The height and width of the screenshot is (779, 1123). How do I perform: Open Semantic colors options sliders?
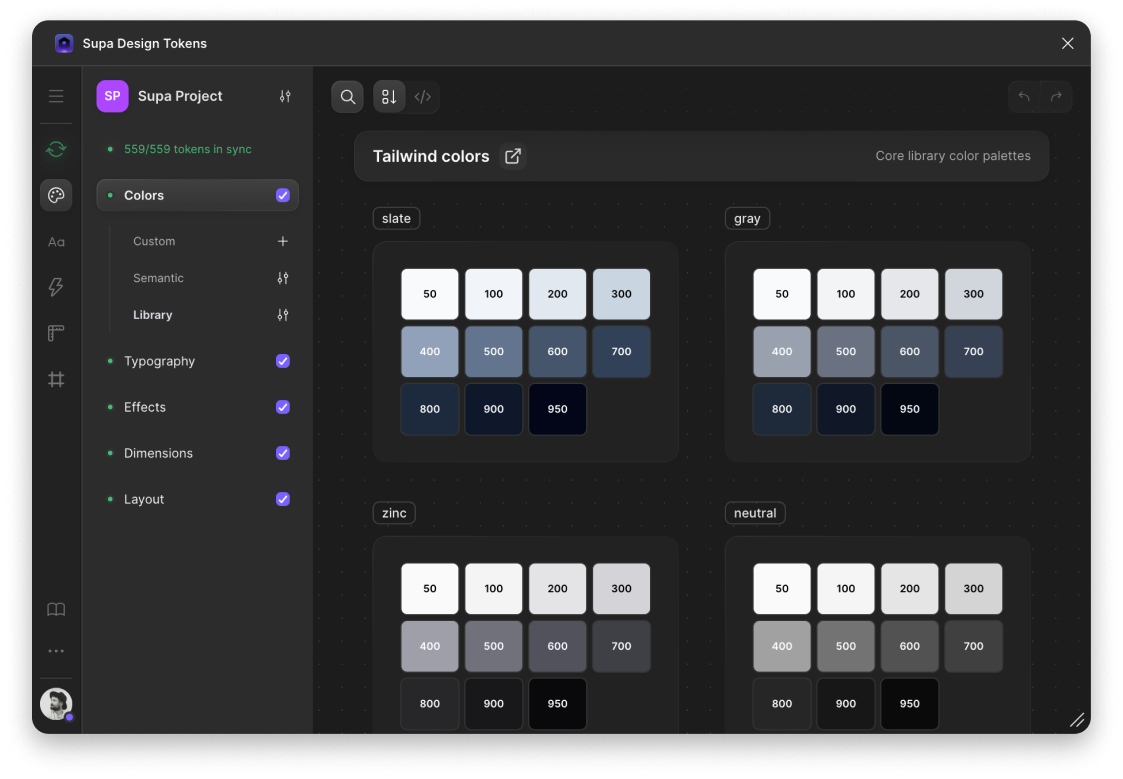click(283, 278)
